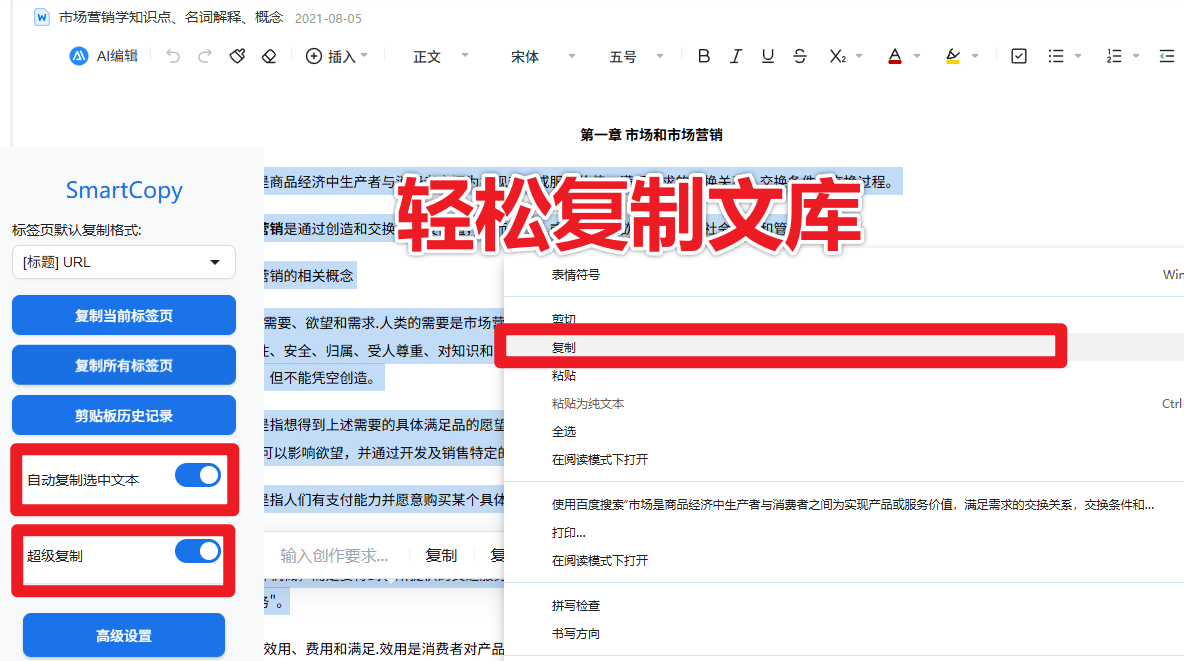Select the format painter brush icon
The height and width of the screenshot is (661, 1184).
click(237, 56)
